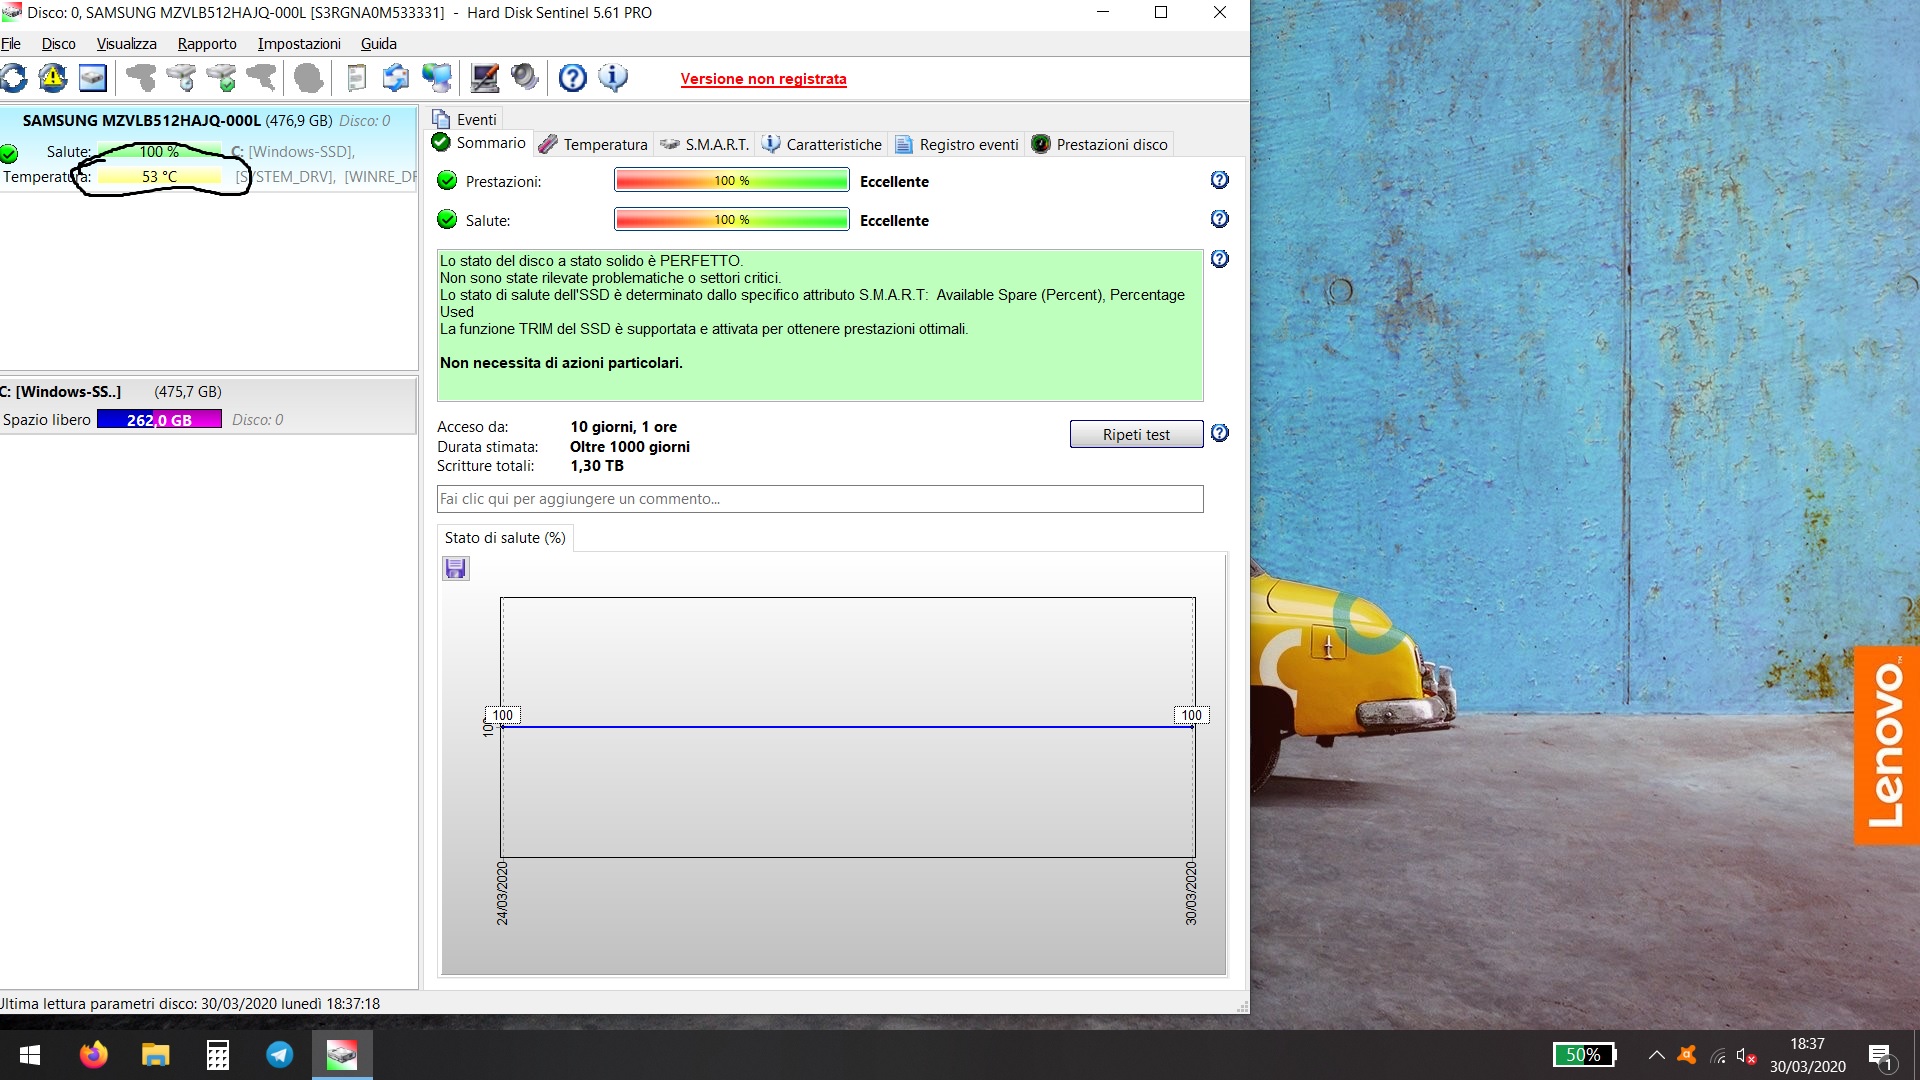Click the Versione non registrata link
Screen dimensions: 1920x1080
(x=763, y=79)
